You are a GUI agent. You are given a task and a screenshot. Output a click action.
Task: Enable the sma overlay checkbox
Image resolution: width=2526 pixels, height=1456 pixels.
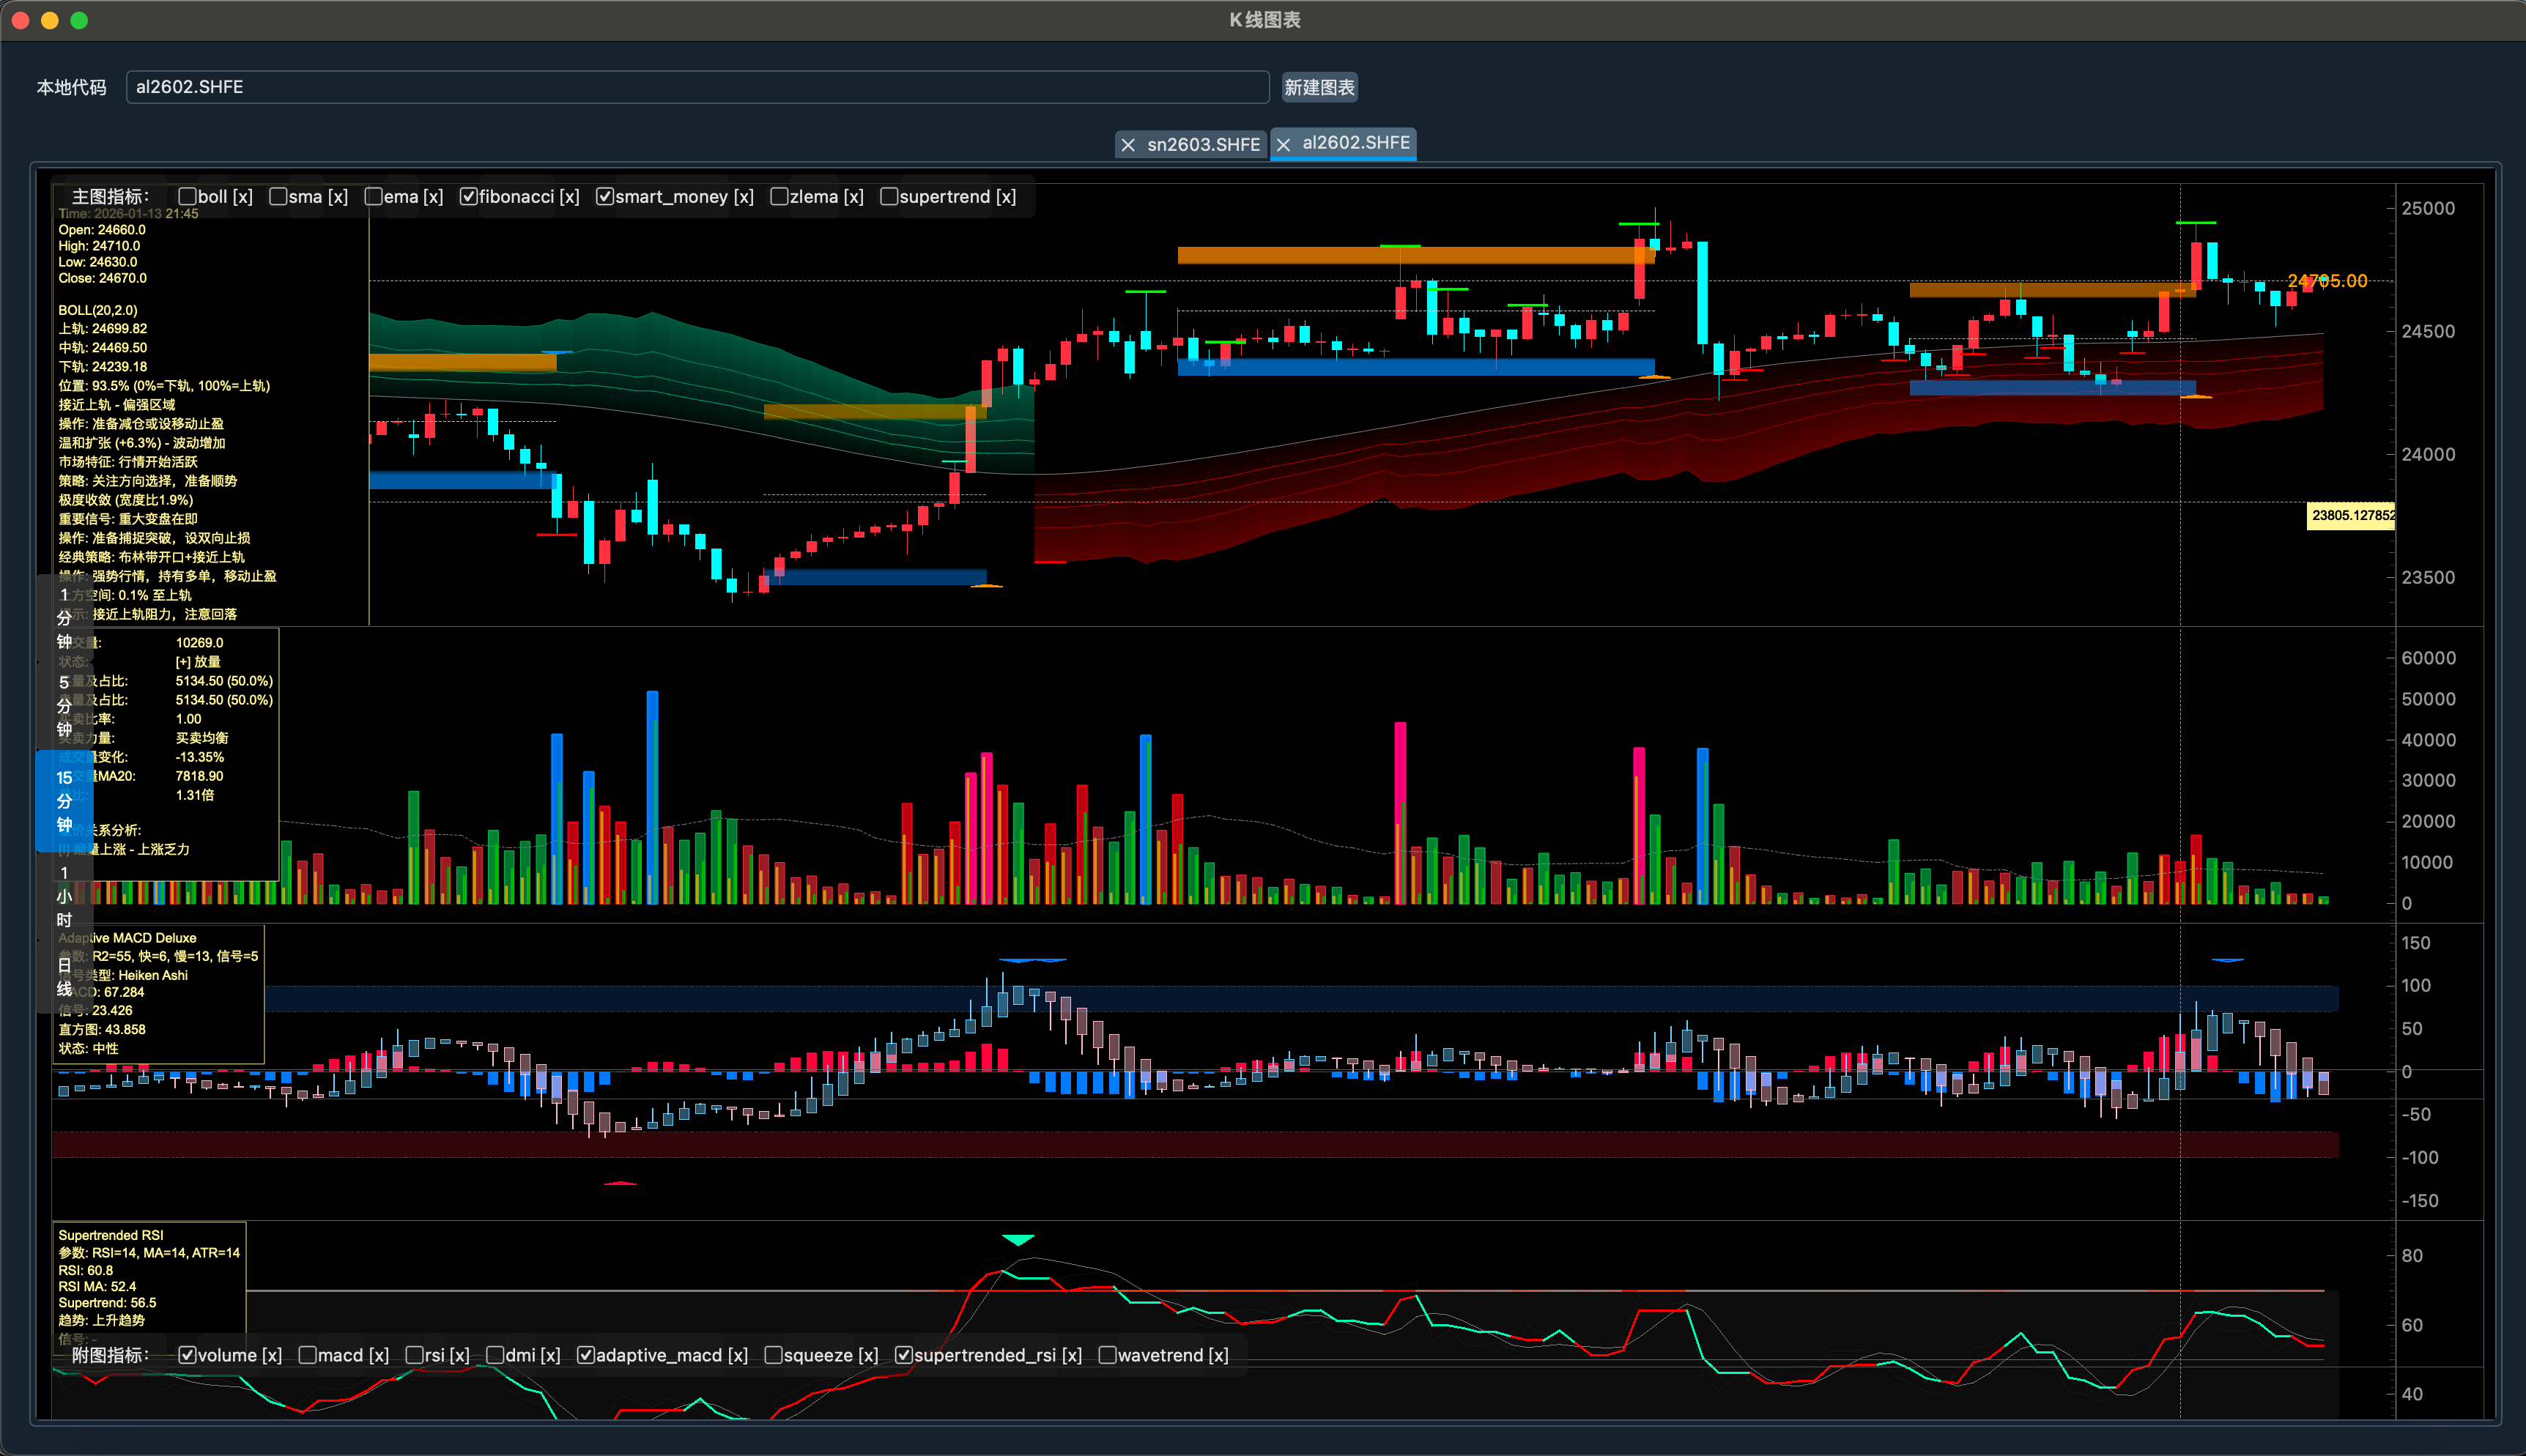point(278,197)
